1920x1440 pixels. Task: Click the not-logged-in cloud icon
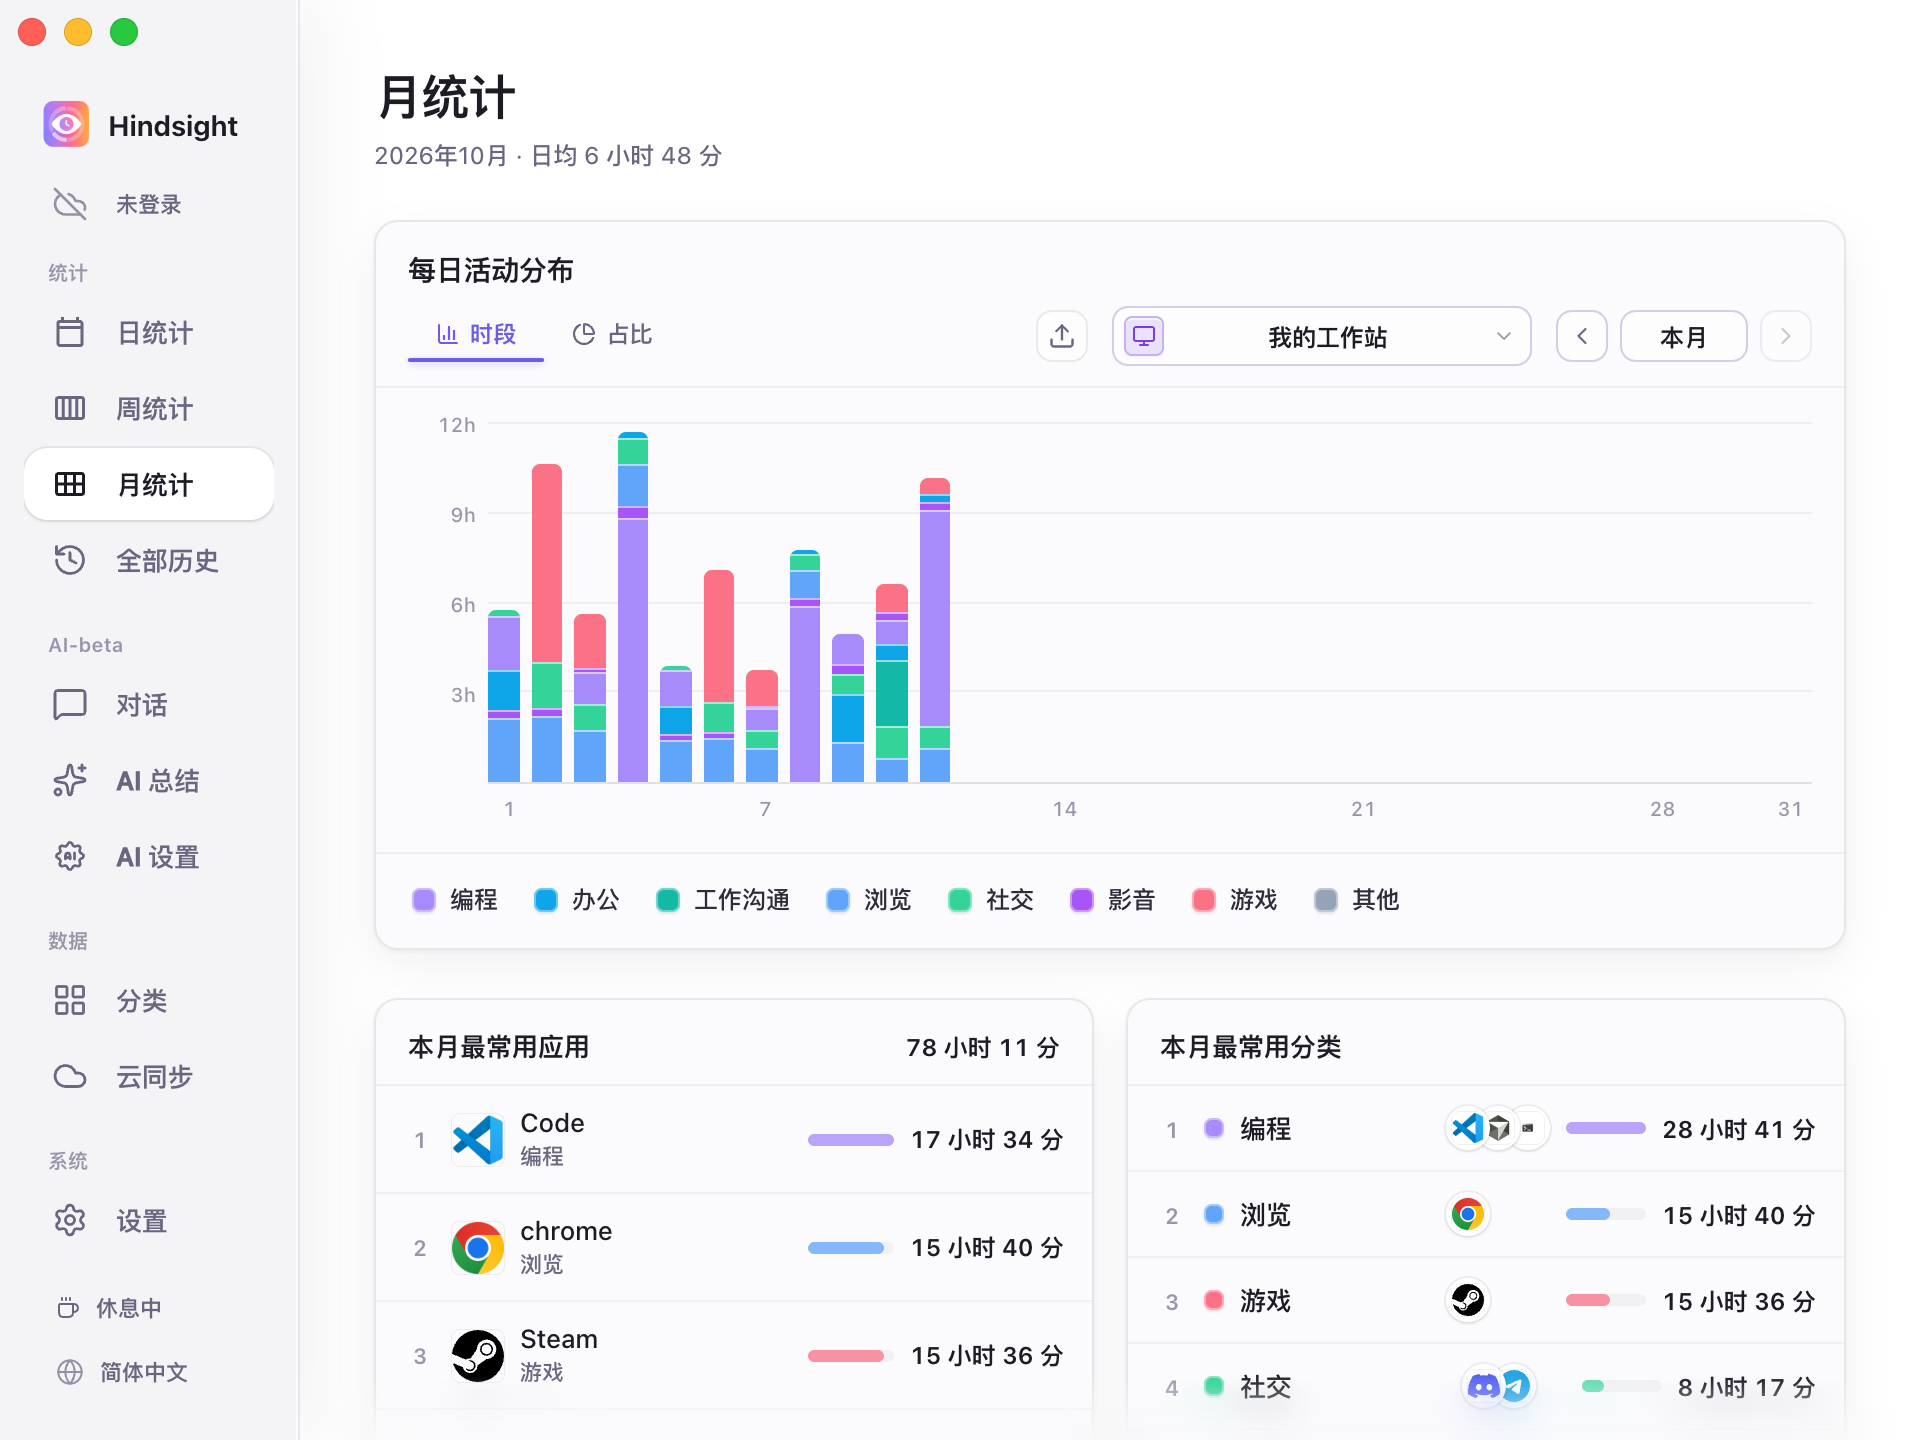pos(70,204)
